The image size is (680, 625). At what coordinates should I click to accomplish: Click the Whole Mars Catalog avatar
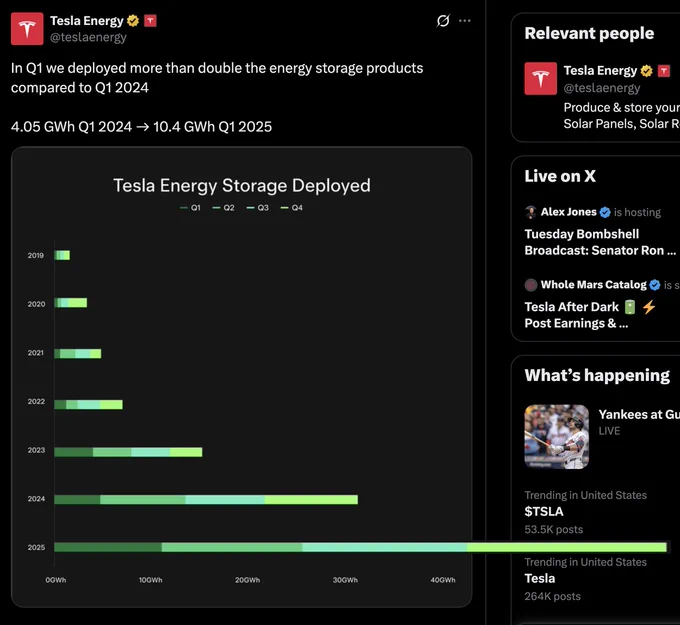[530, 285]
